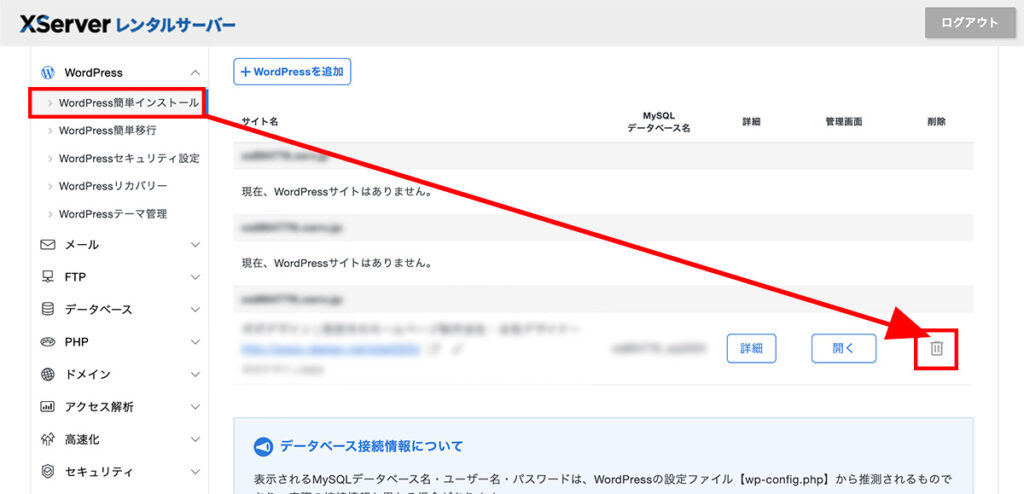Screen dimensions: 1024x494
Task: Click the アクセス解析 chart icon
Action: point(48,406)
